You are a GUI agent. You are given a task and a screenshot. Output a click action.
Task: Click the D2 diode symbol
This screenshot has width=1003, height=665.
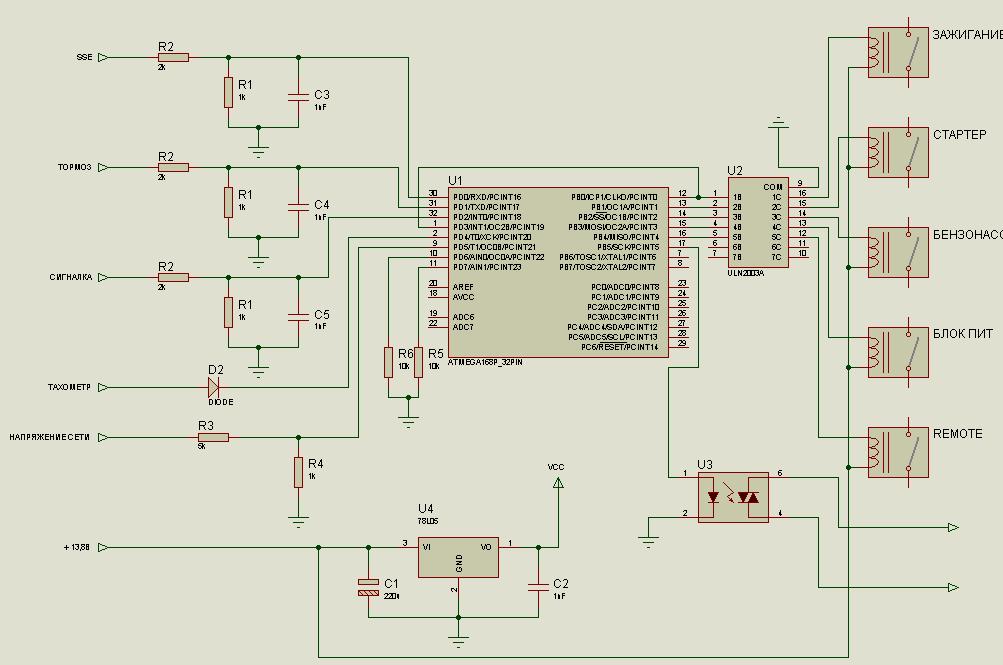pyautogui.click(x=214, y=387)
